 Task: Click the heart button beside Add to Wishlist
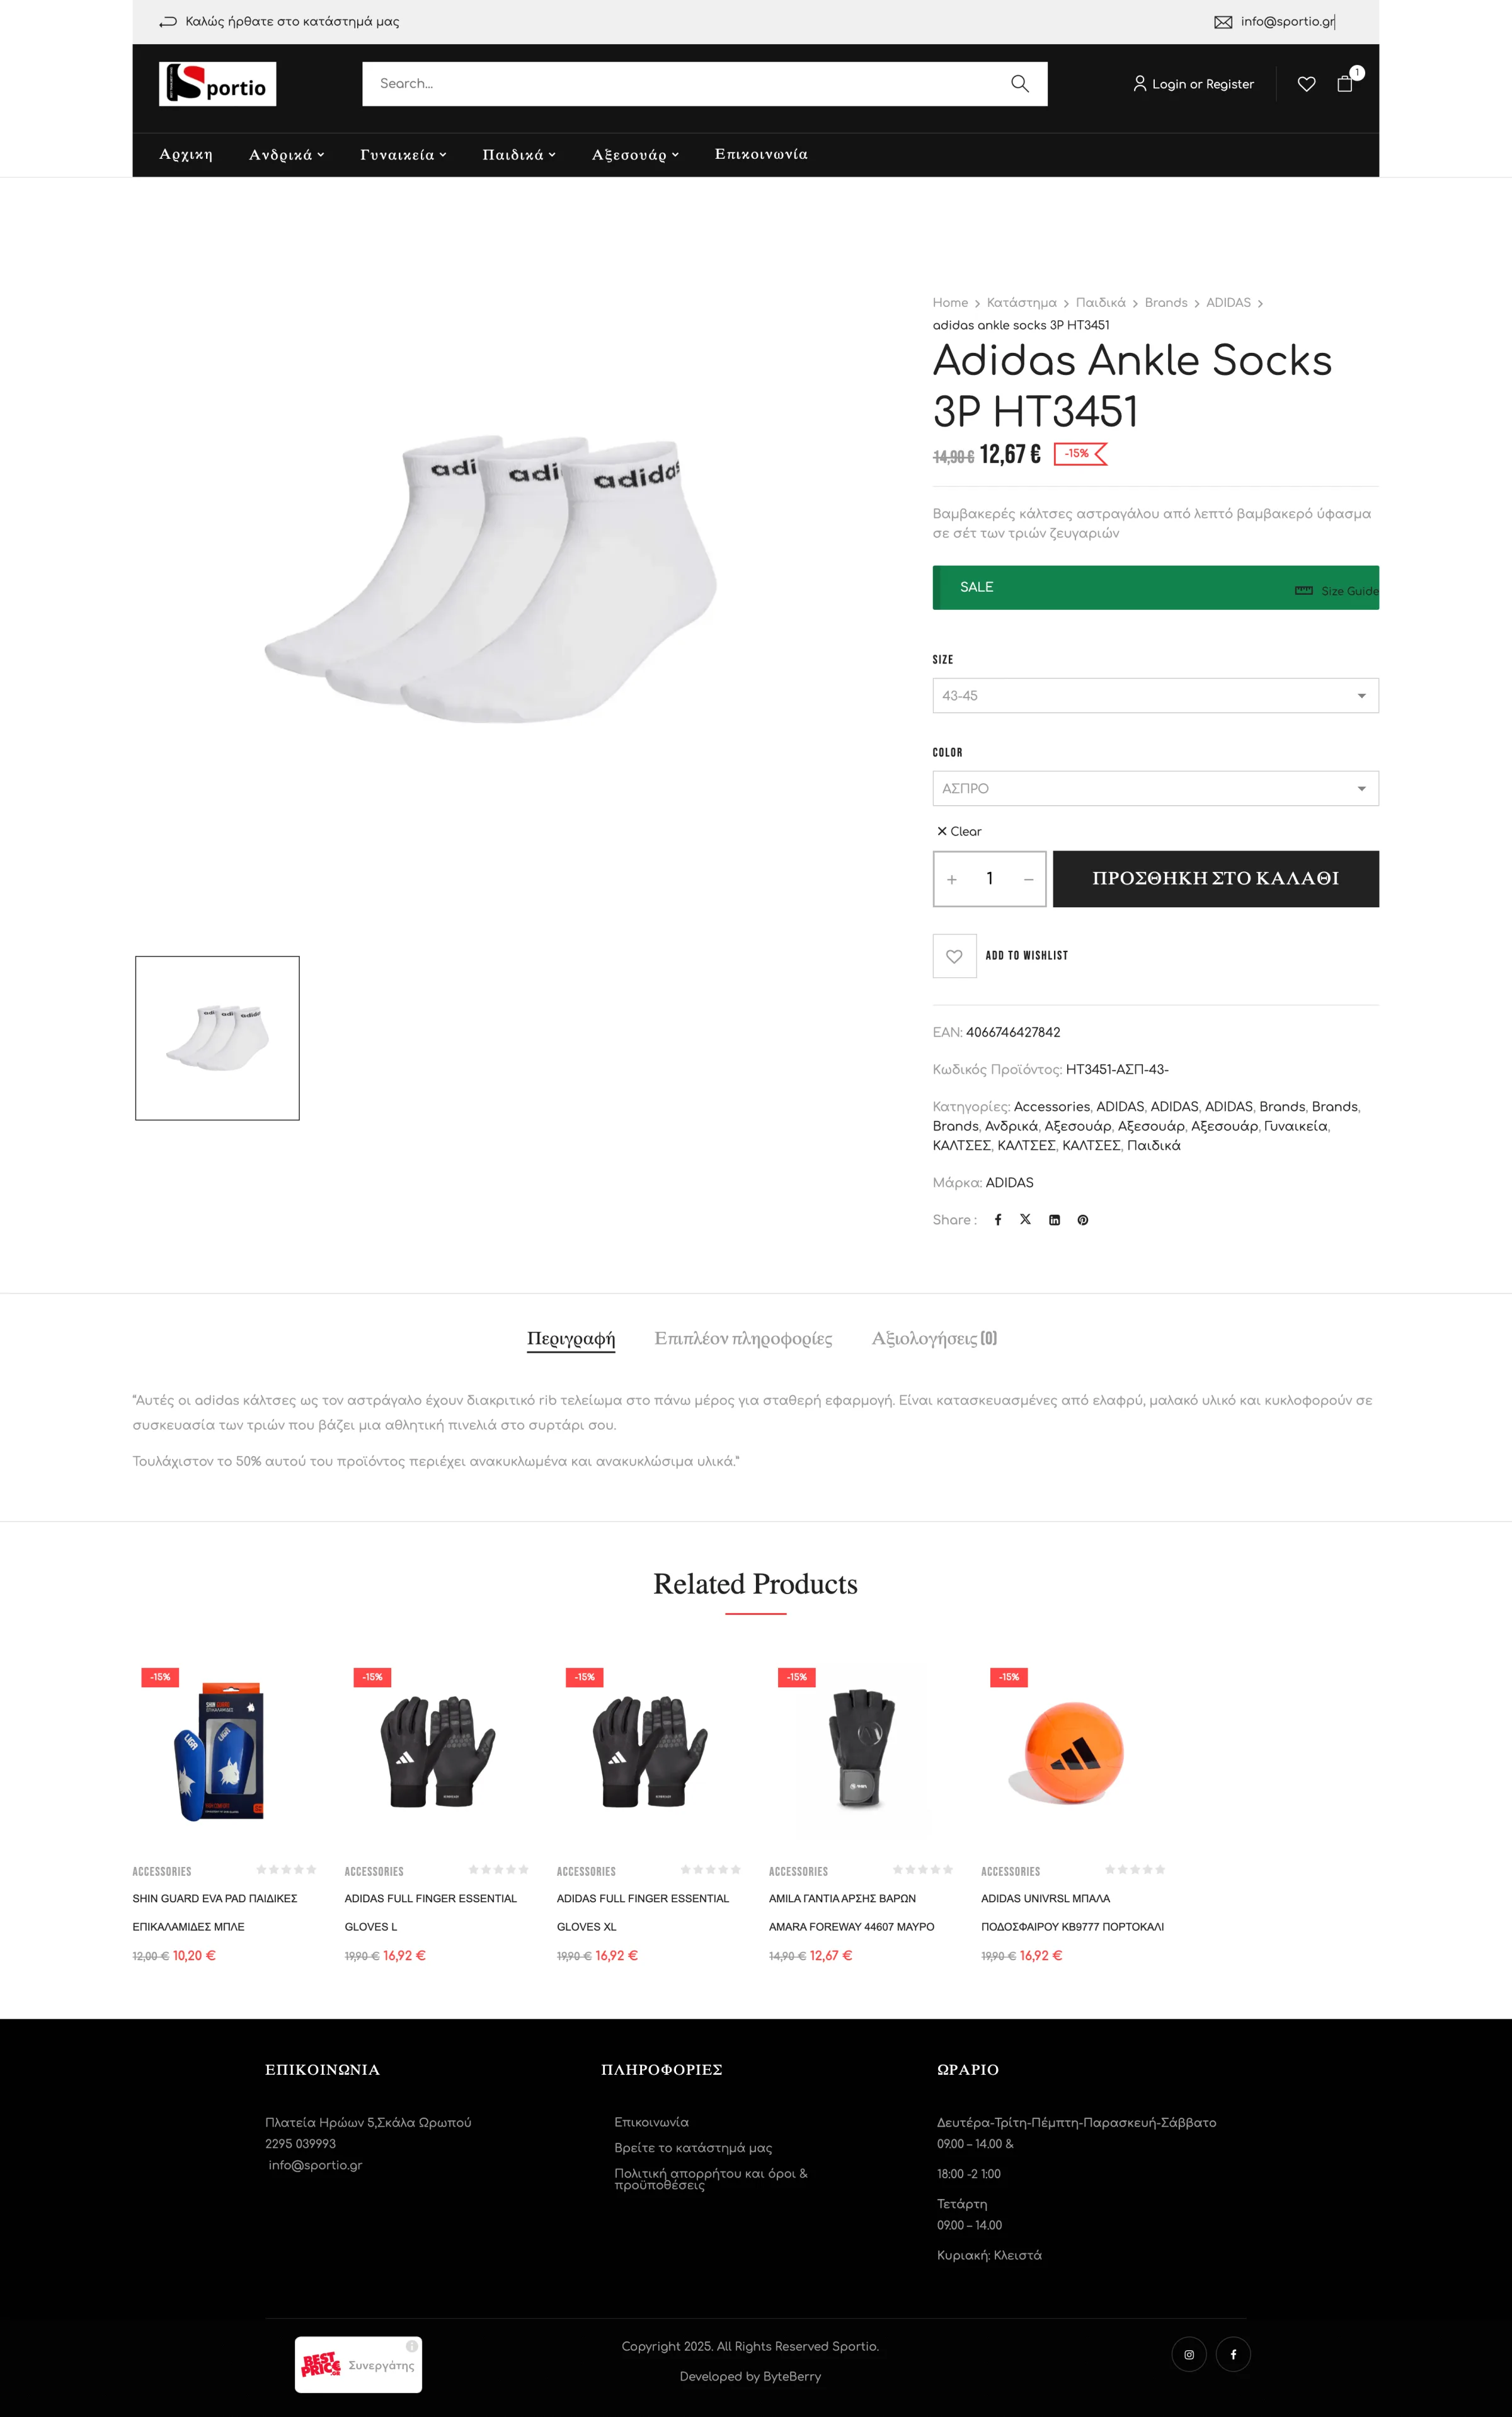pos(954,956)
